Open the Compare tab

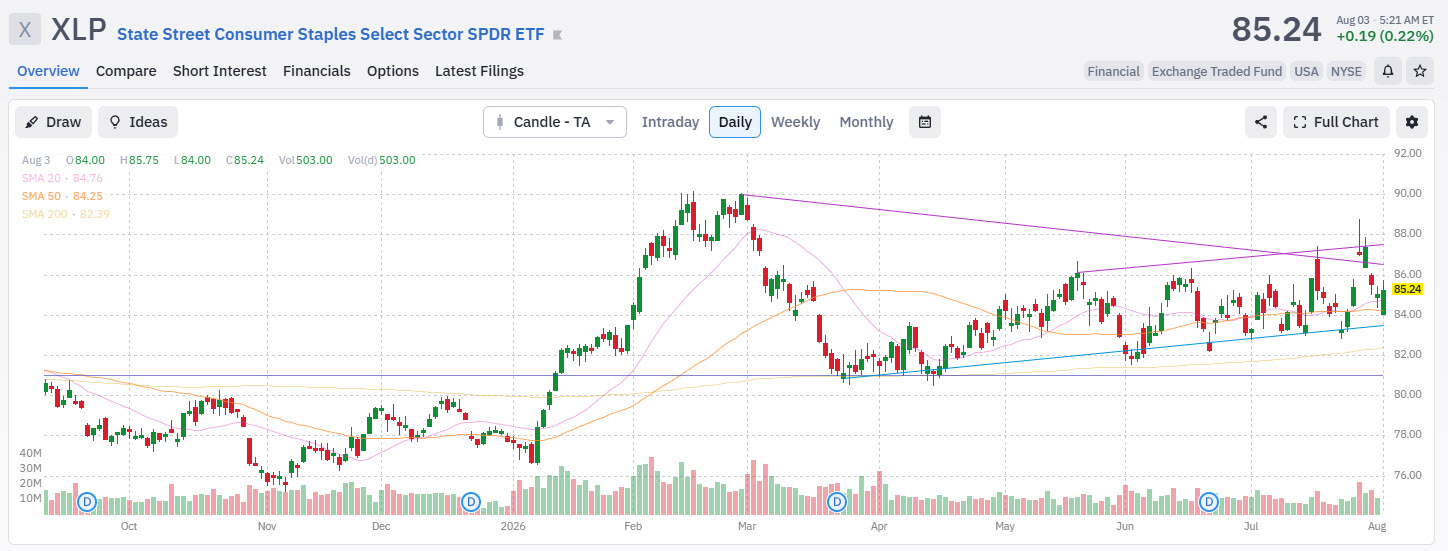(x=126, y=71)
